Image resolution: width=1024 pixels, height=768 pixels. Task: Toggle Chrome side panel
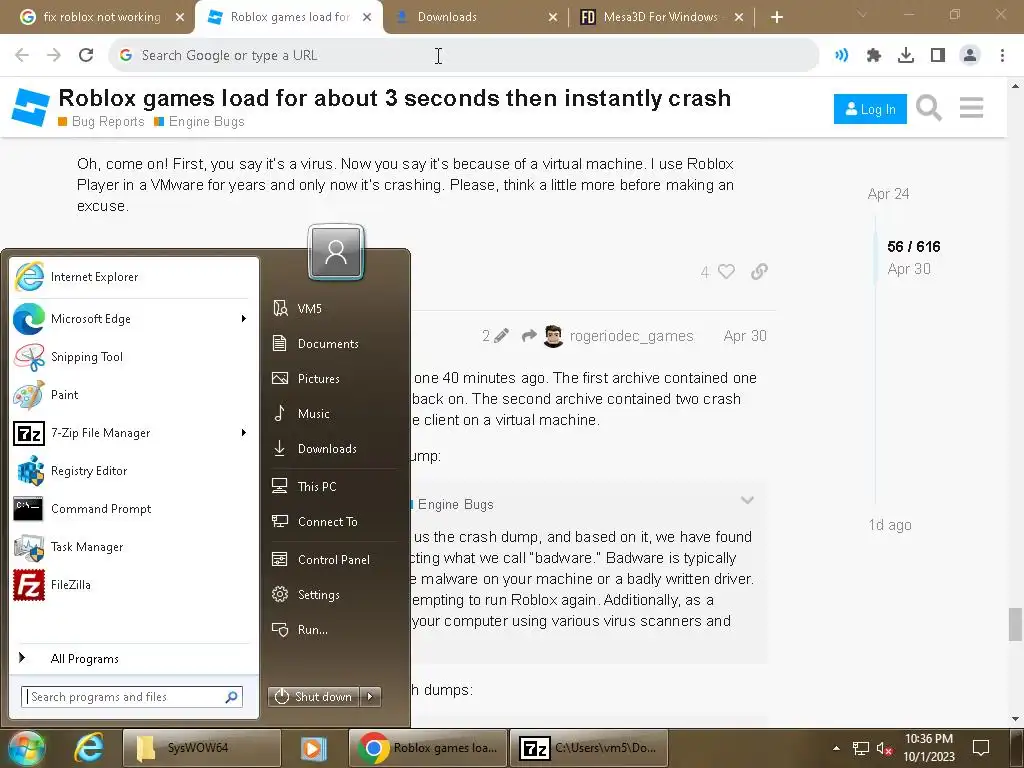[938, 56]
